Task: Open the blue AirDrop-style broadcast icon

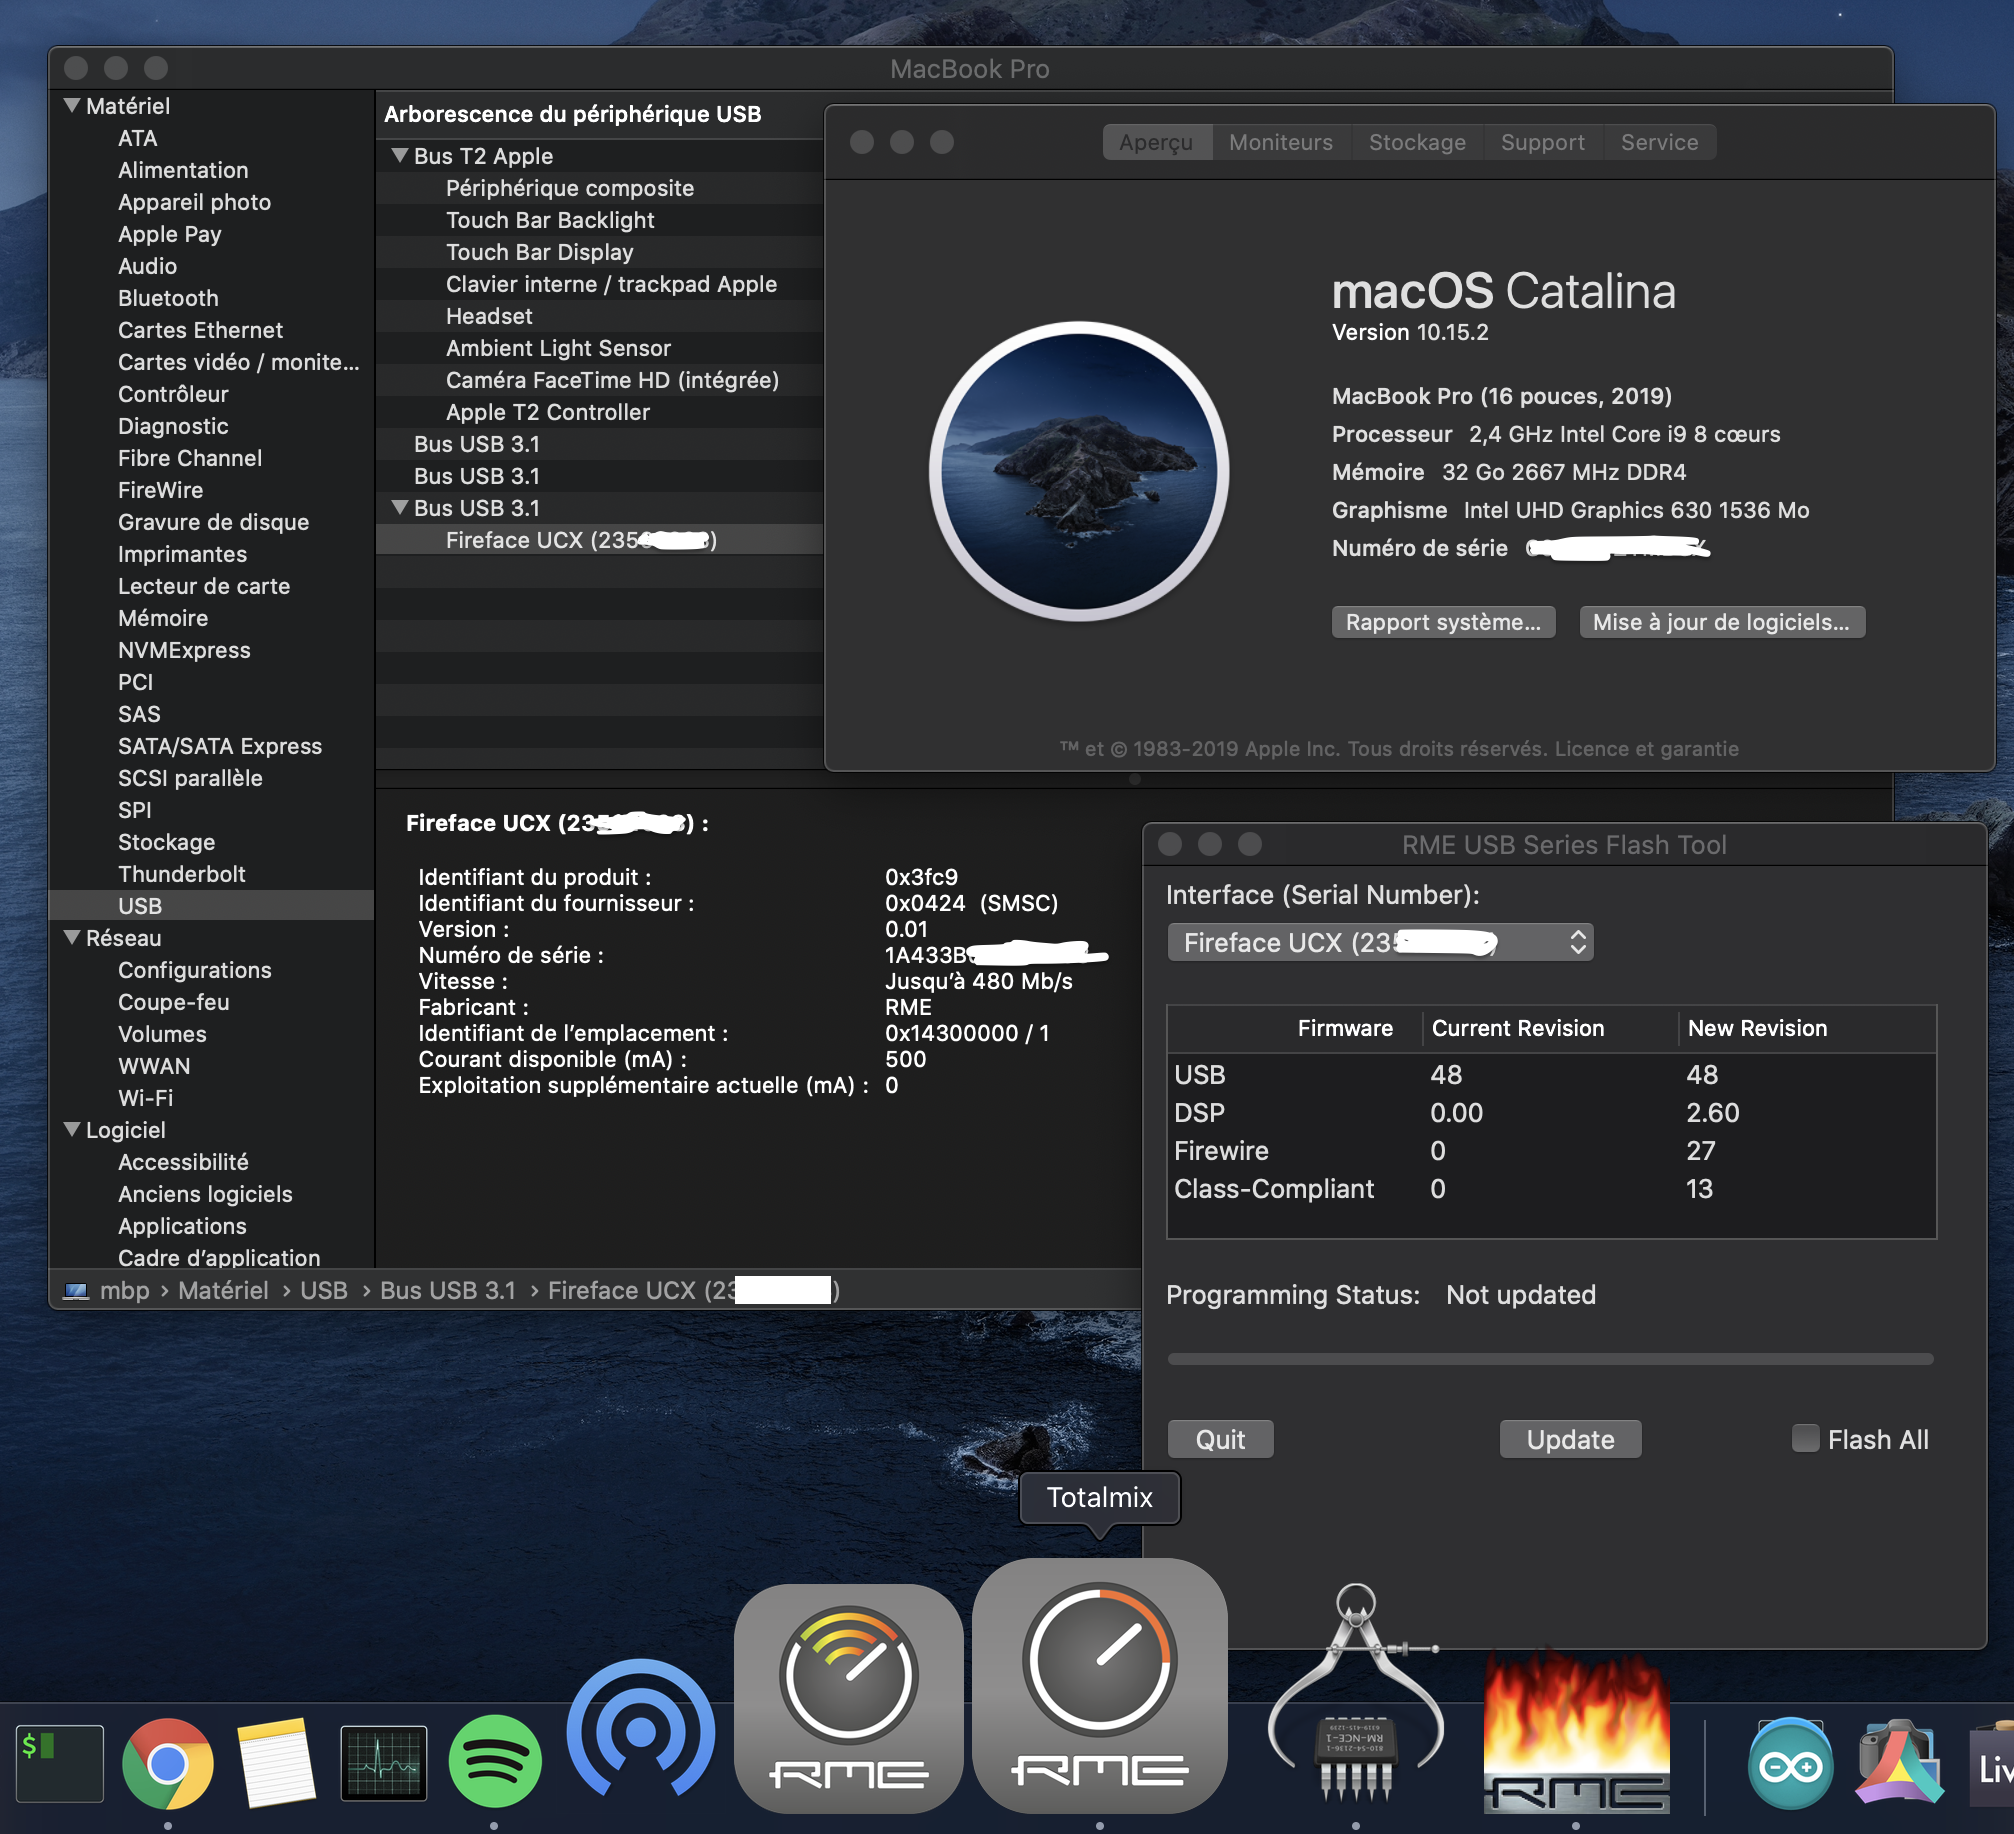Action: [x=641, y=1728]
